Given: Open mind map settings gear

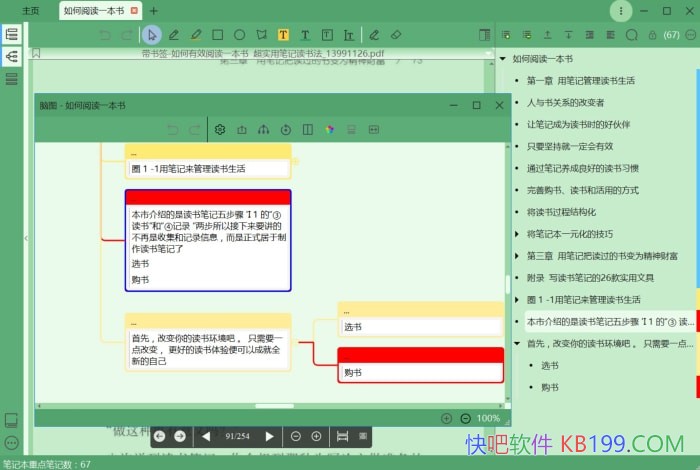Looking at the screenshot, I should tap(220, 129).
